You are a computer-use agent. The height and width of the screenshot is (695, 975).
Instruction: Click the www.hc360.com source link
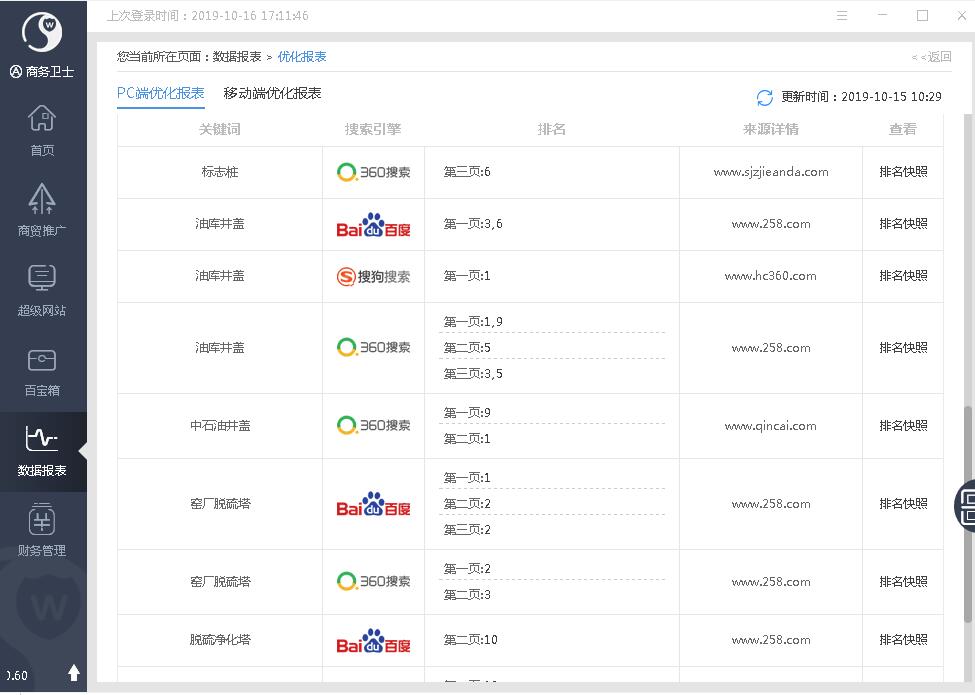(x=770, y=276)
